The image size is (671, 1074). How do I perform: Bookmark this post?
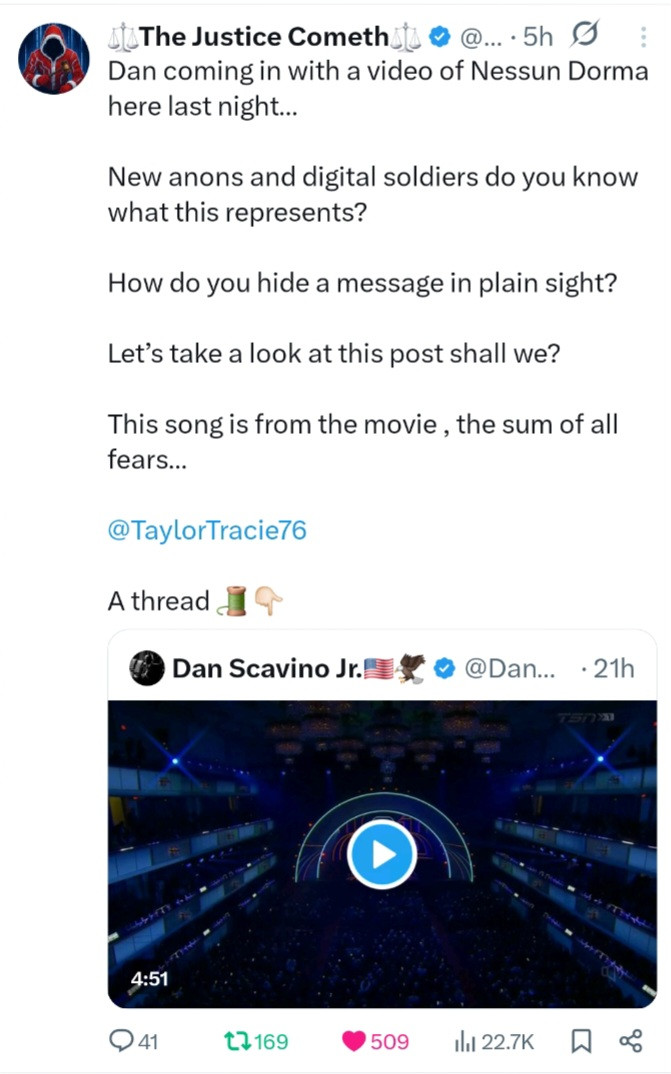tap(579, 1041)
